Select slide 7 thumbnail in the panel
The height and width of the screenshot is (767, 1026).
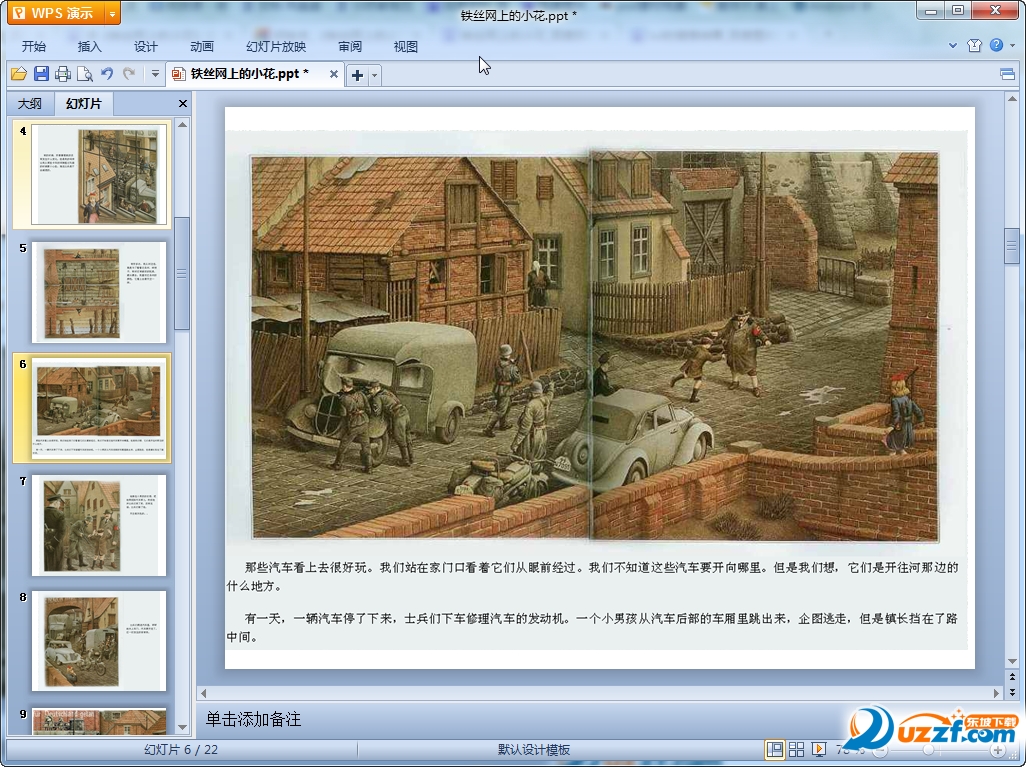tap(99, 524)
